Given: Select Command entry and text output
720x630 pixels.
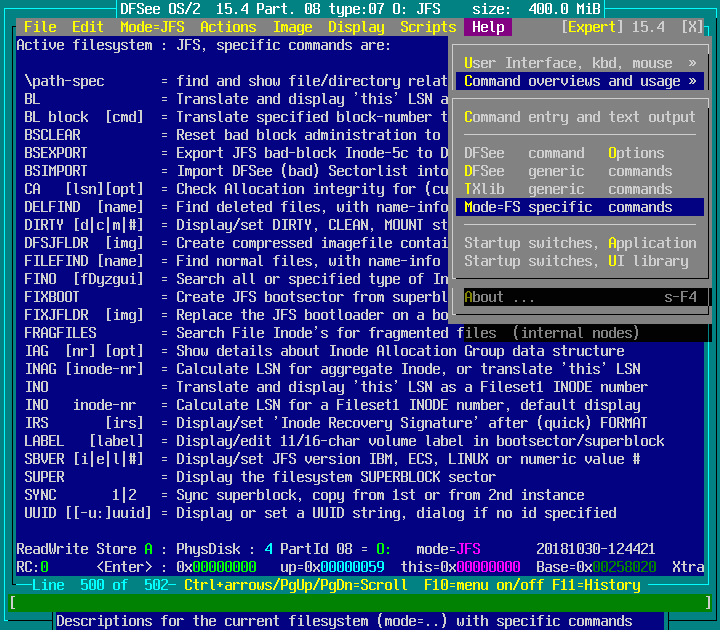Looking at the screenshot, I should [x=580, y=117].
